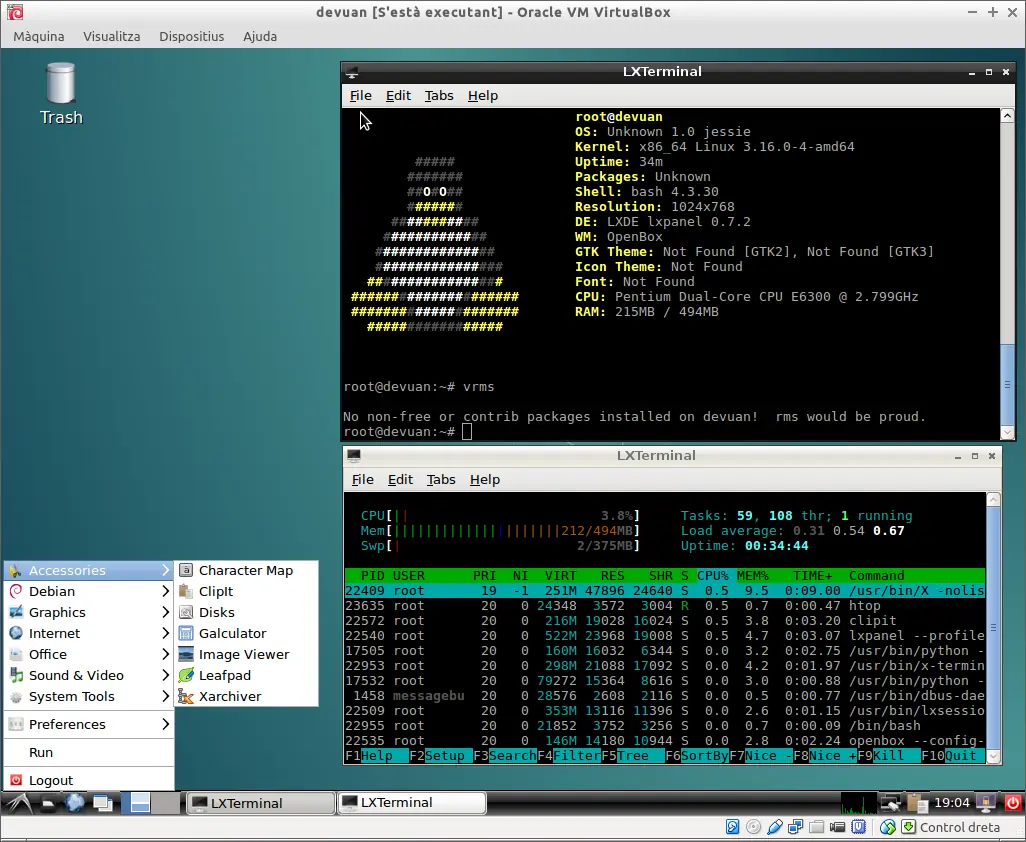
Task: Open VirtualBox Ajuda menu
Action: click(x=260, y=37)
